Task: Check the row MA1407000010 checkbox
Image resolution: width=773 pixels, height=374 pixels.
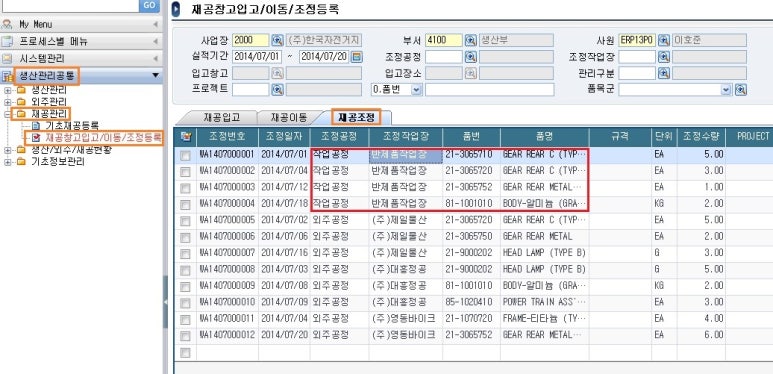Action: coord(185,303)
